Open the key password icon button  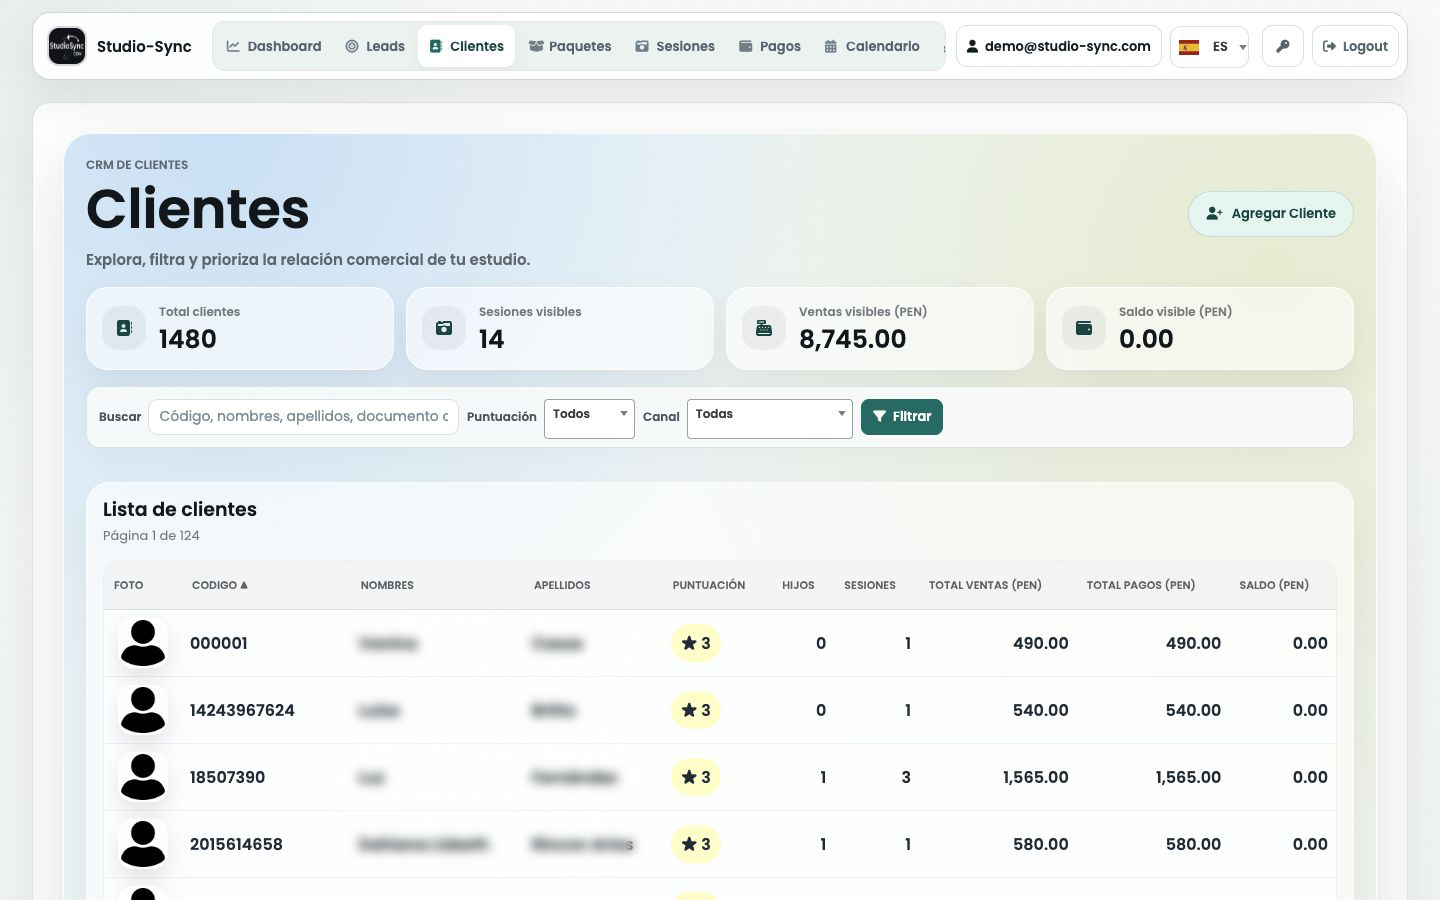click(x=1283, y=46)
